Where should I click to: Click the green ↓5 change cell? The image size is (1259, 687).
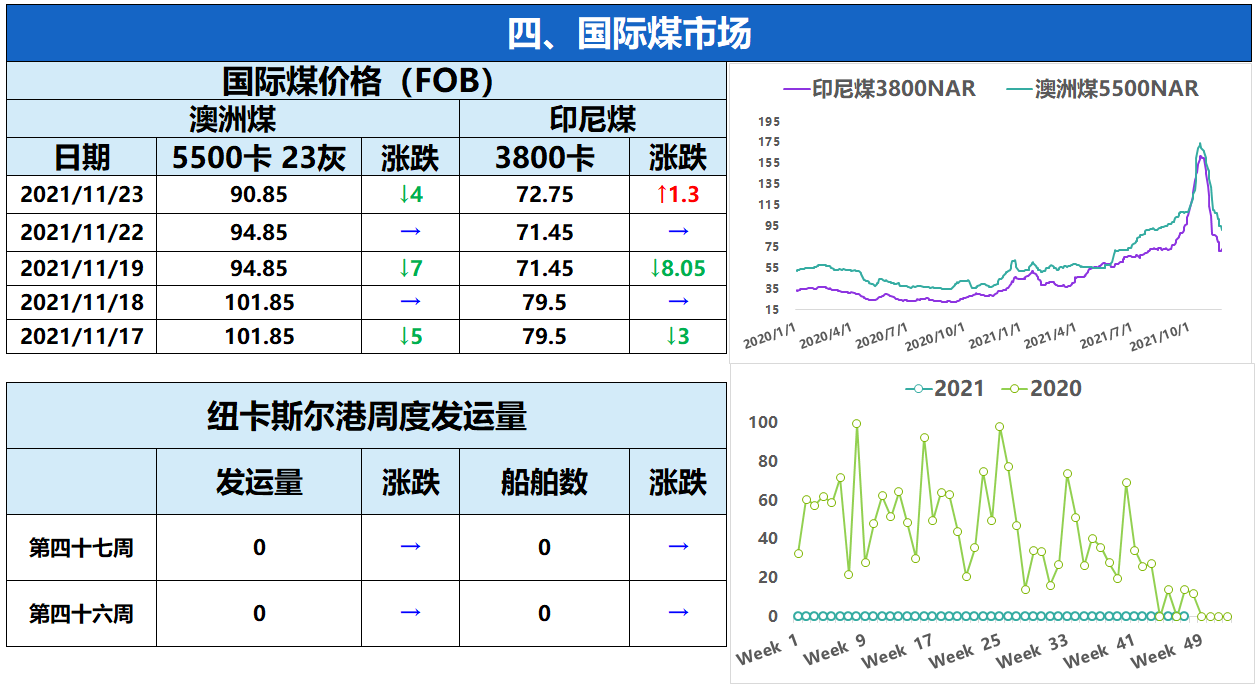click(x=410, y=336)
